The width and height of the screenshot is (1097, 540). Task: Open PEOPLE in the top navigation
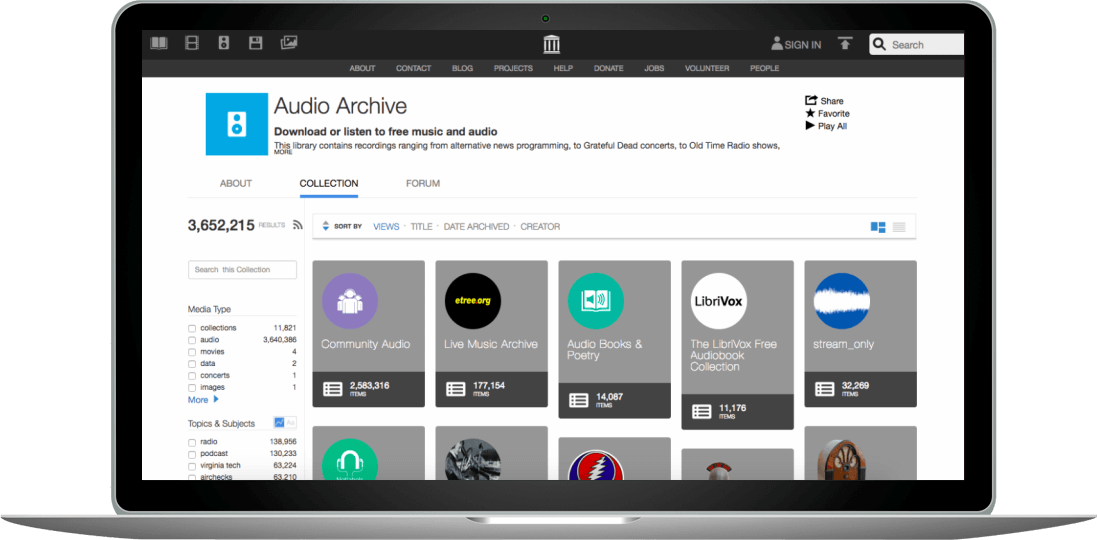(765, 69)
